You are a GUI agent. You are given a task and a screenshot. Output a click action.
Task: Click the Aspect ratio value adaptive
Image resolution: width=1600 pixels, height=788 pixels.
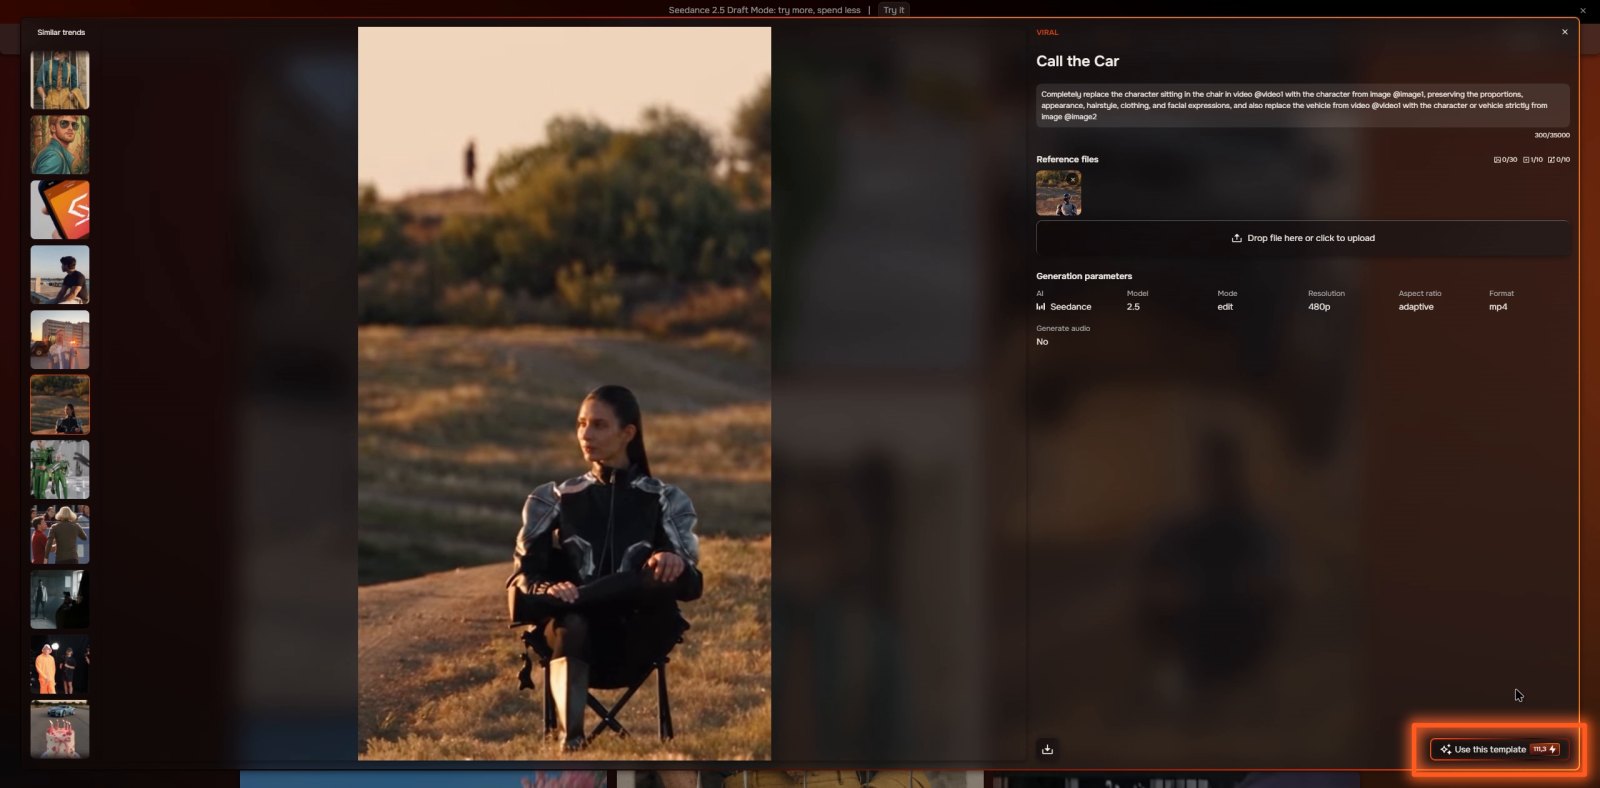[1416, 307]
